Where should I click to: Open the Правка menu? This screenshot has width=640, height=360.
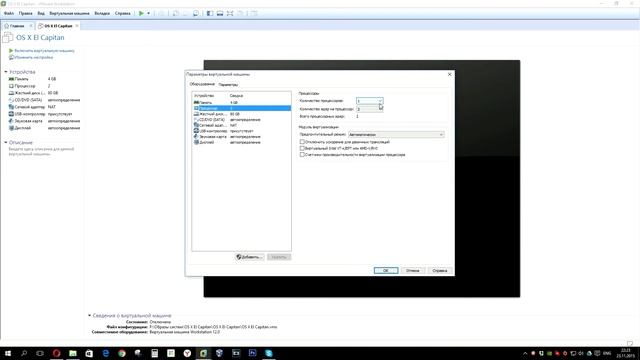coord(25,13)
